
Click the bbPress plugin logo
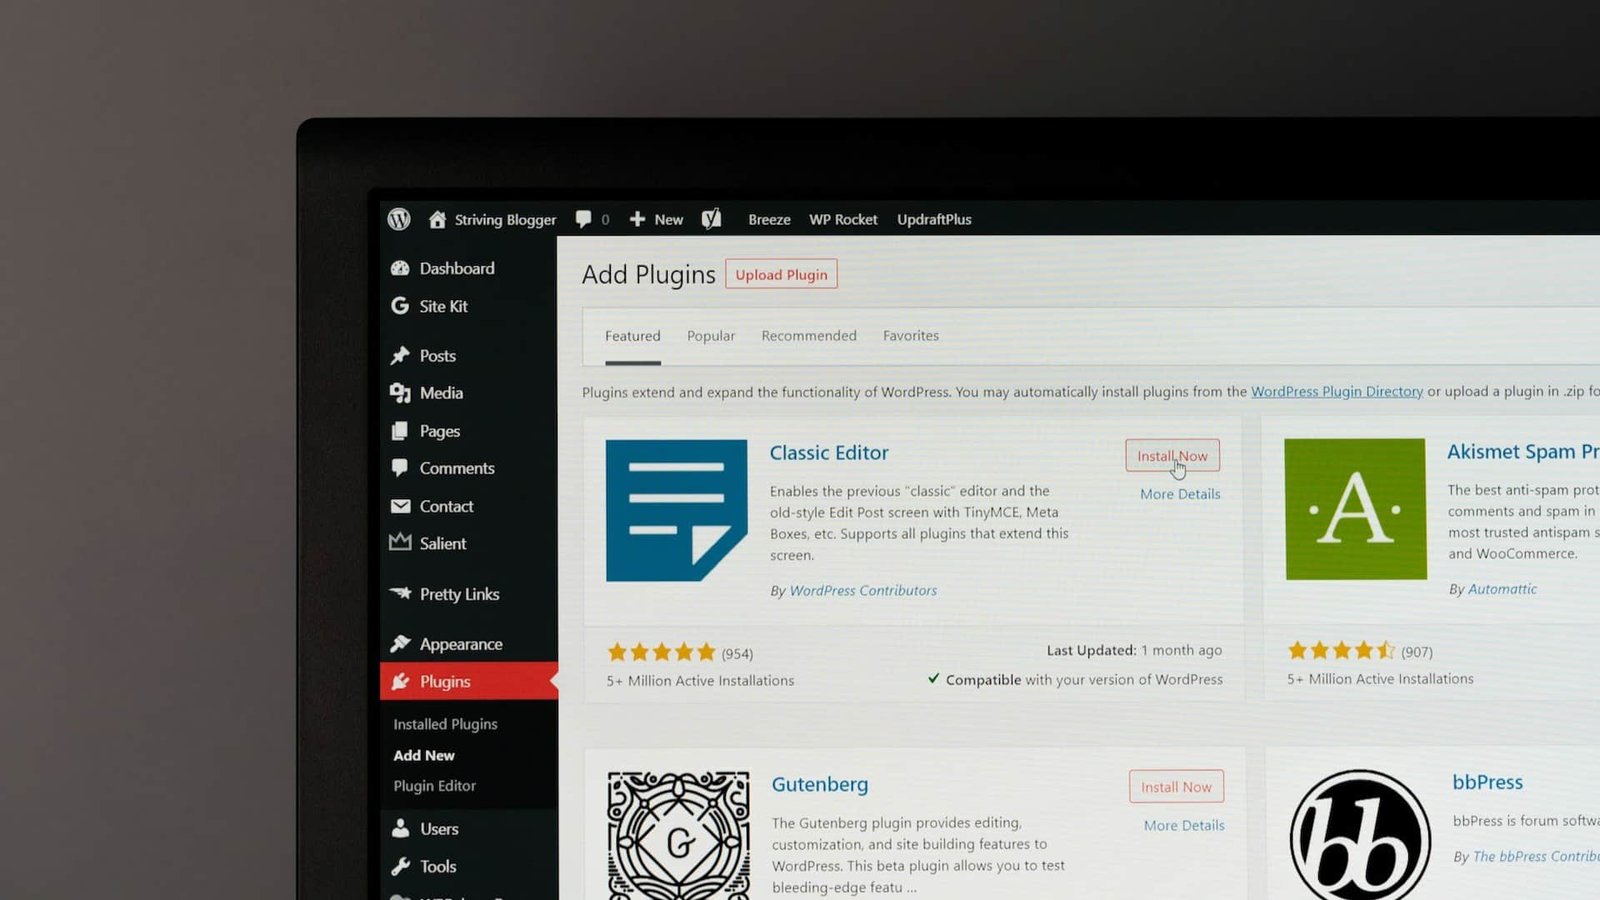point(1359,835)
